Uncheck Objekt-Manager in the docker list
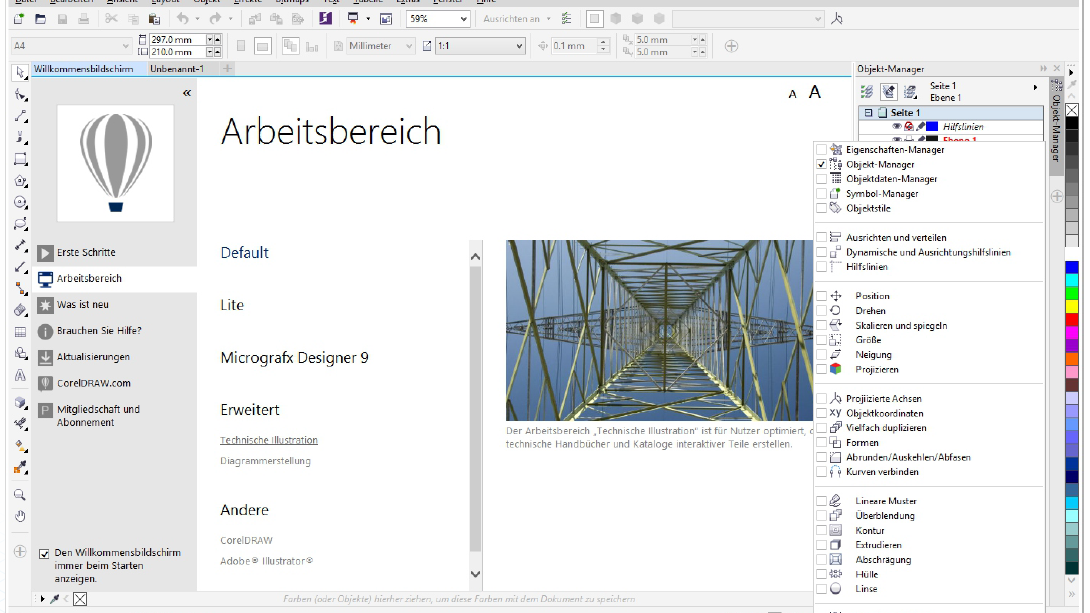This screenshot has height=613, width=1090. tap(821, 164)
